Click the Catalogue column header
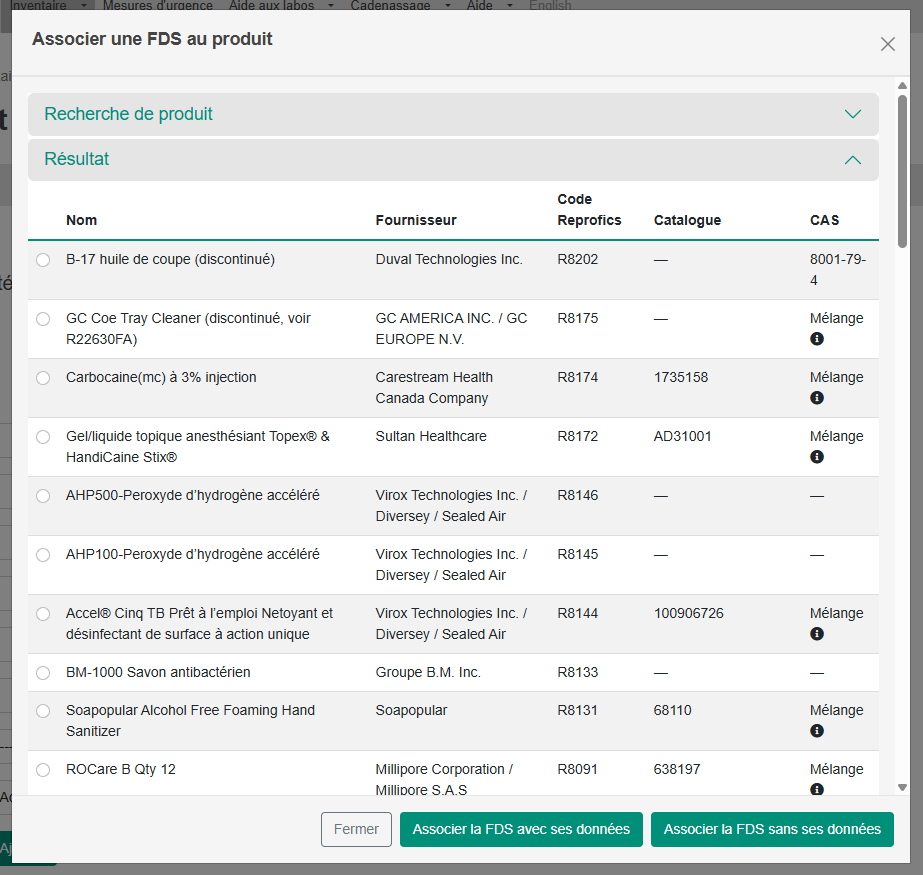This screenshot has width=923, height=875. (x=687, y=220)
